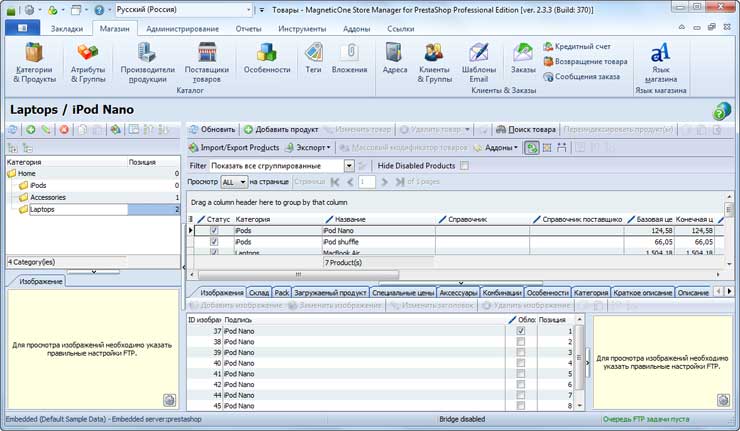Click the product grid horizontal scrollbar
The image size is (740, 431).
click(x=298, y=274)
